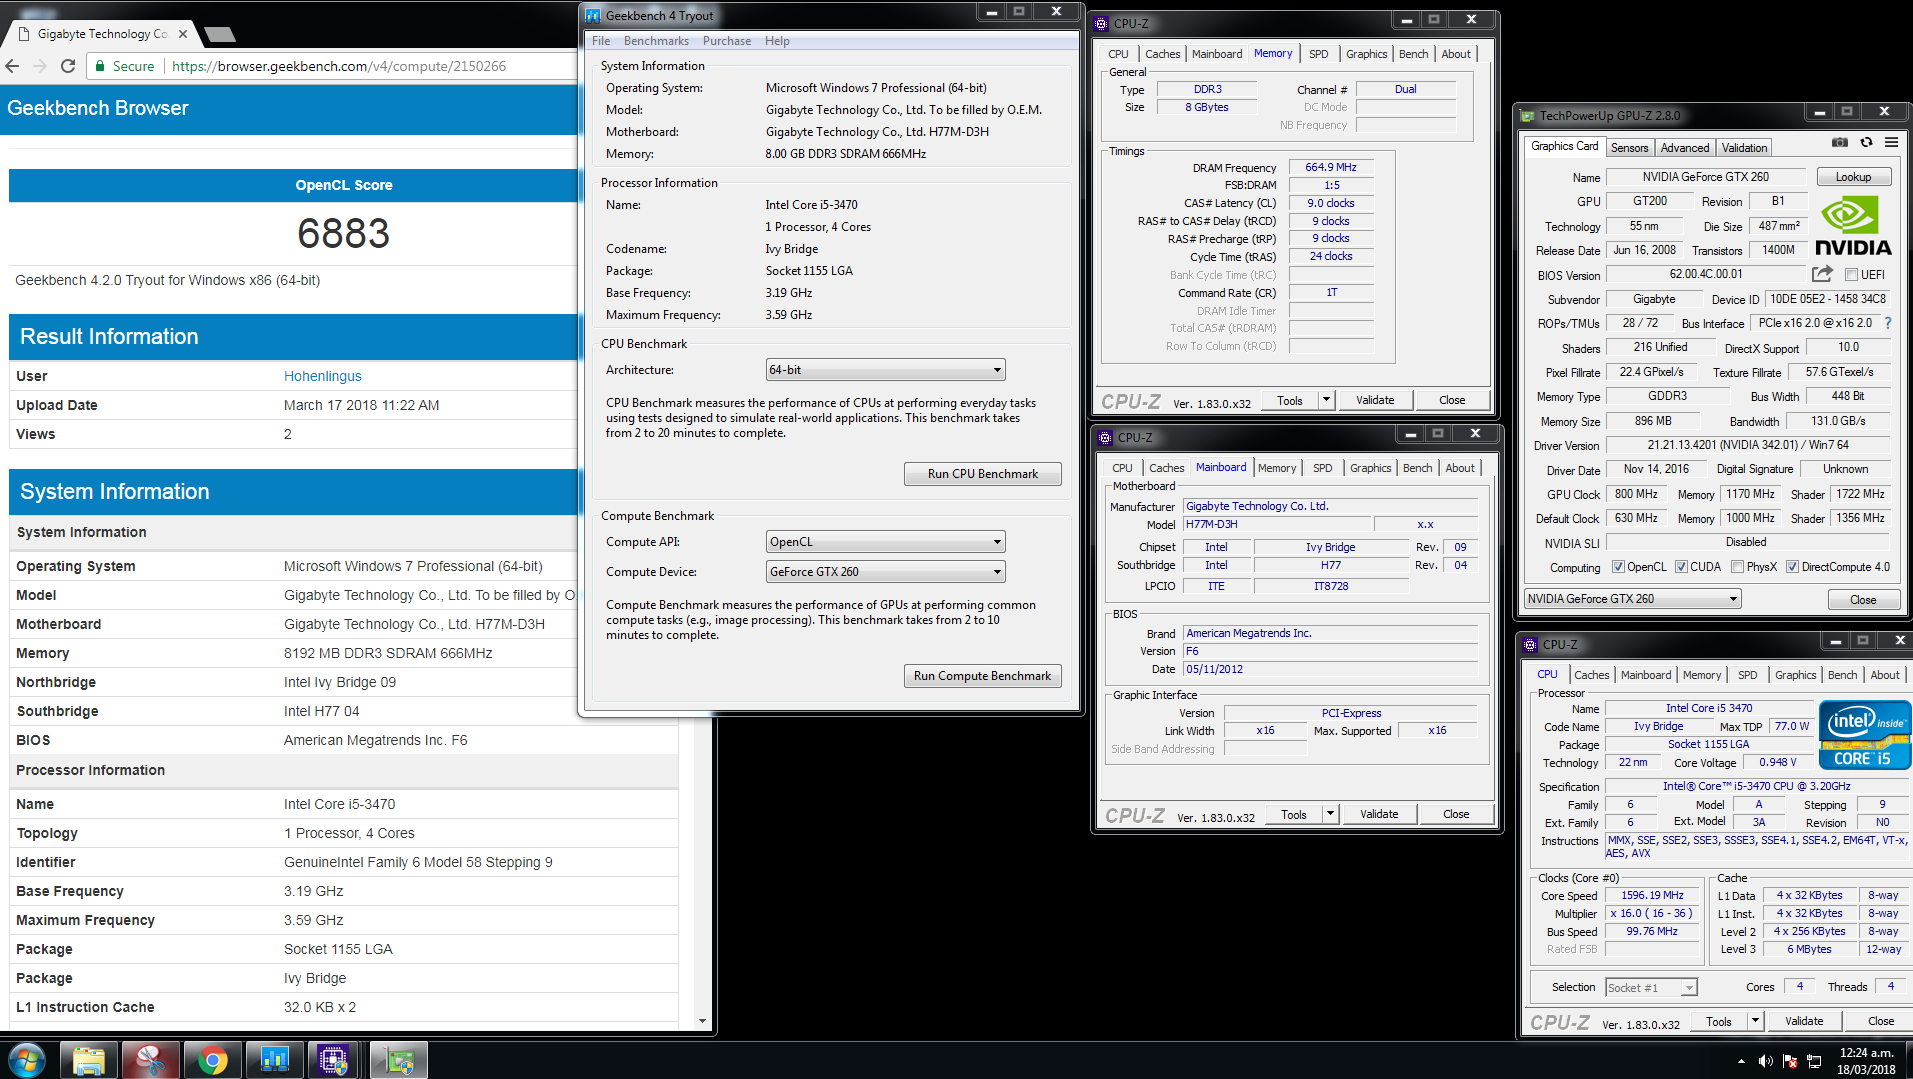Screen dimensions: 1913x1079
Task: Toggle PhysX checkbox in GPU-Z
Action: pos(1737,567)
